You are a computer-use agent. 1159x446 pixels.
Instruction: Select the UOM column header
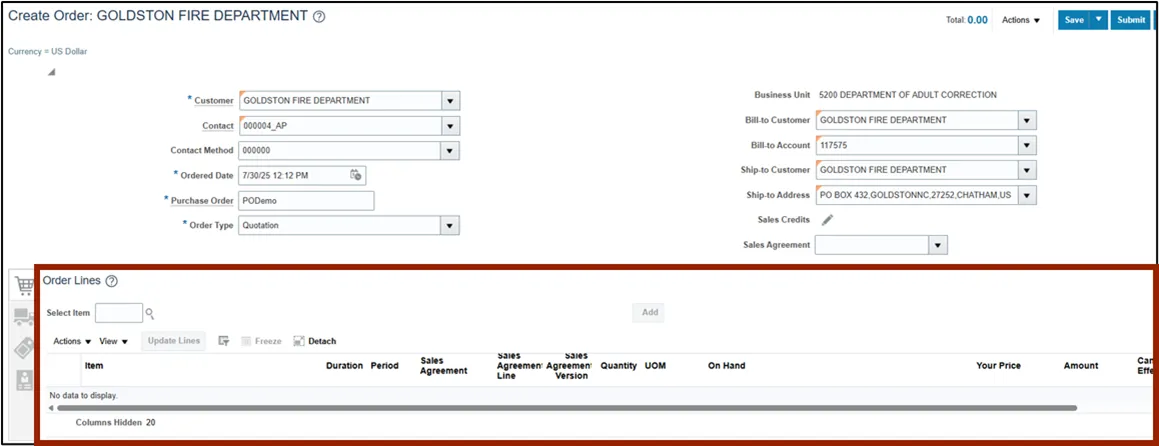tap(655, 365)
